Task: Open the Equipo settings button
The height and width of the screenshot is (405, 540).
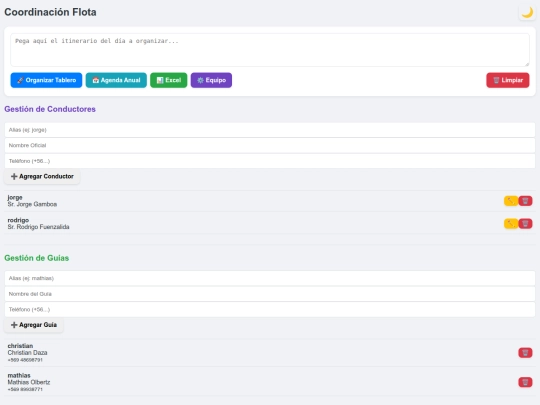Action: coord(211,80)
